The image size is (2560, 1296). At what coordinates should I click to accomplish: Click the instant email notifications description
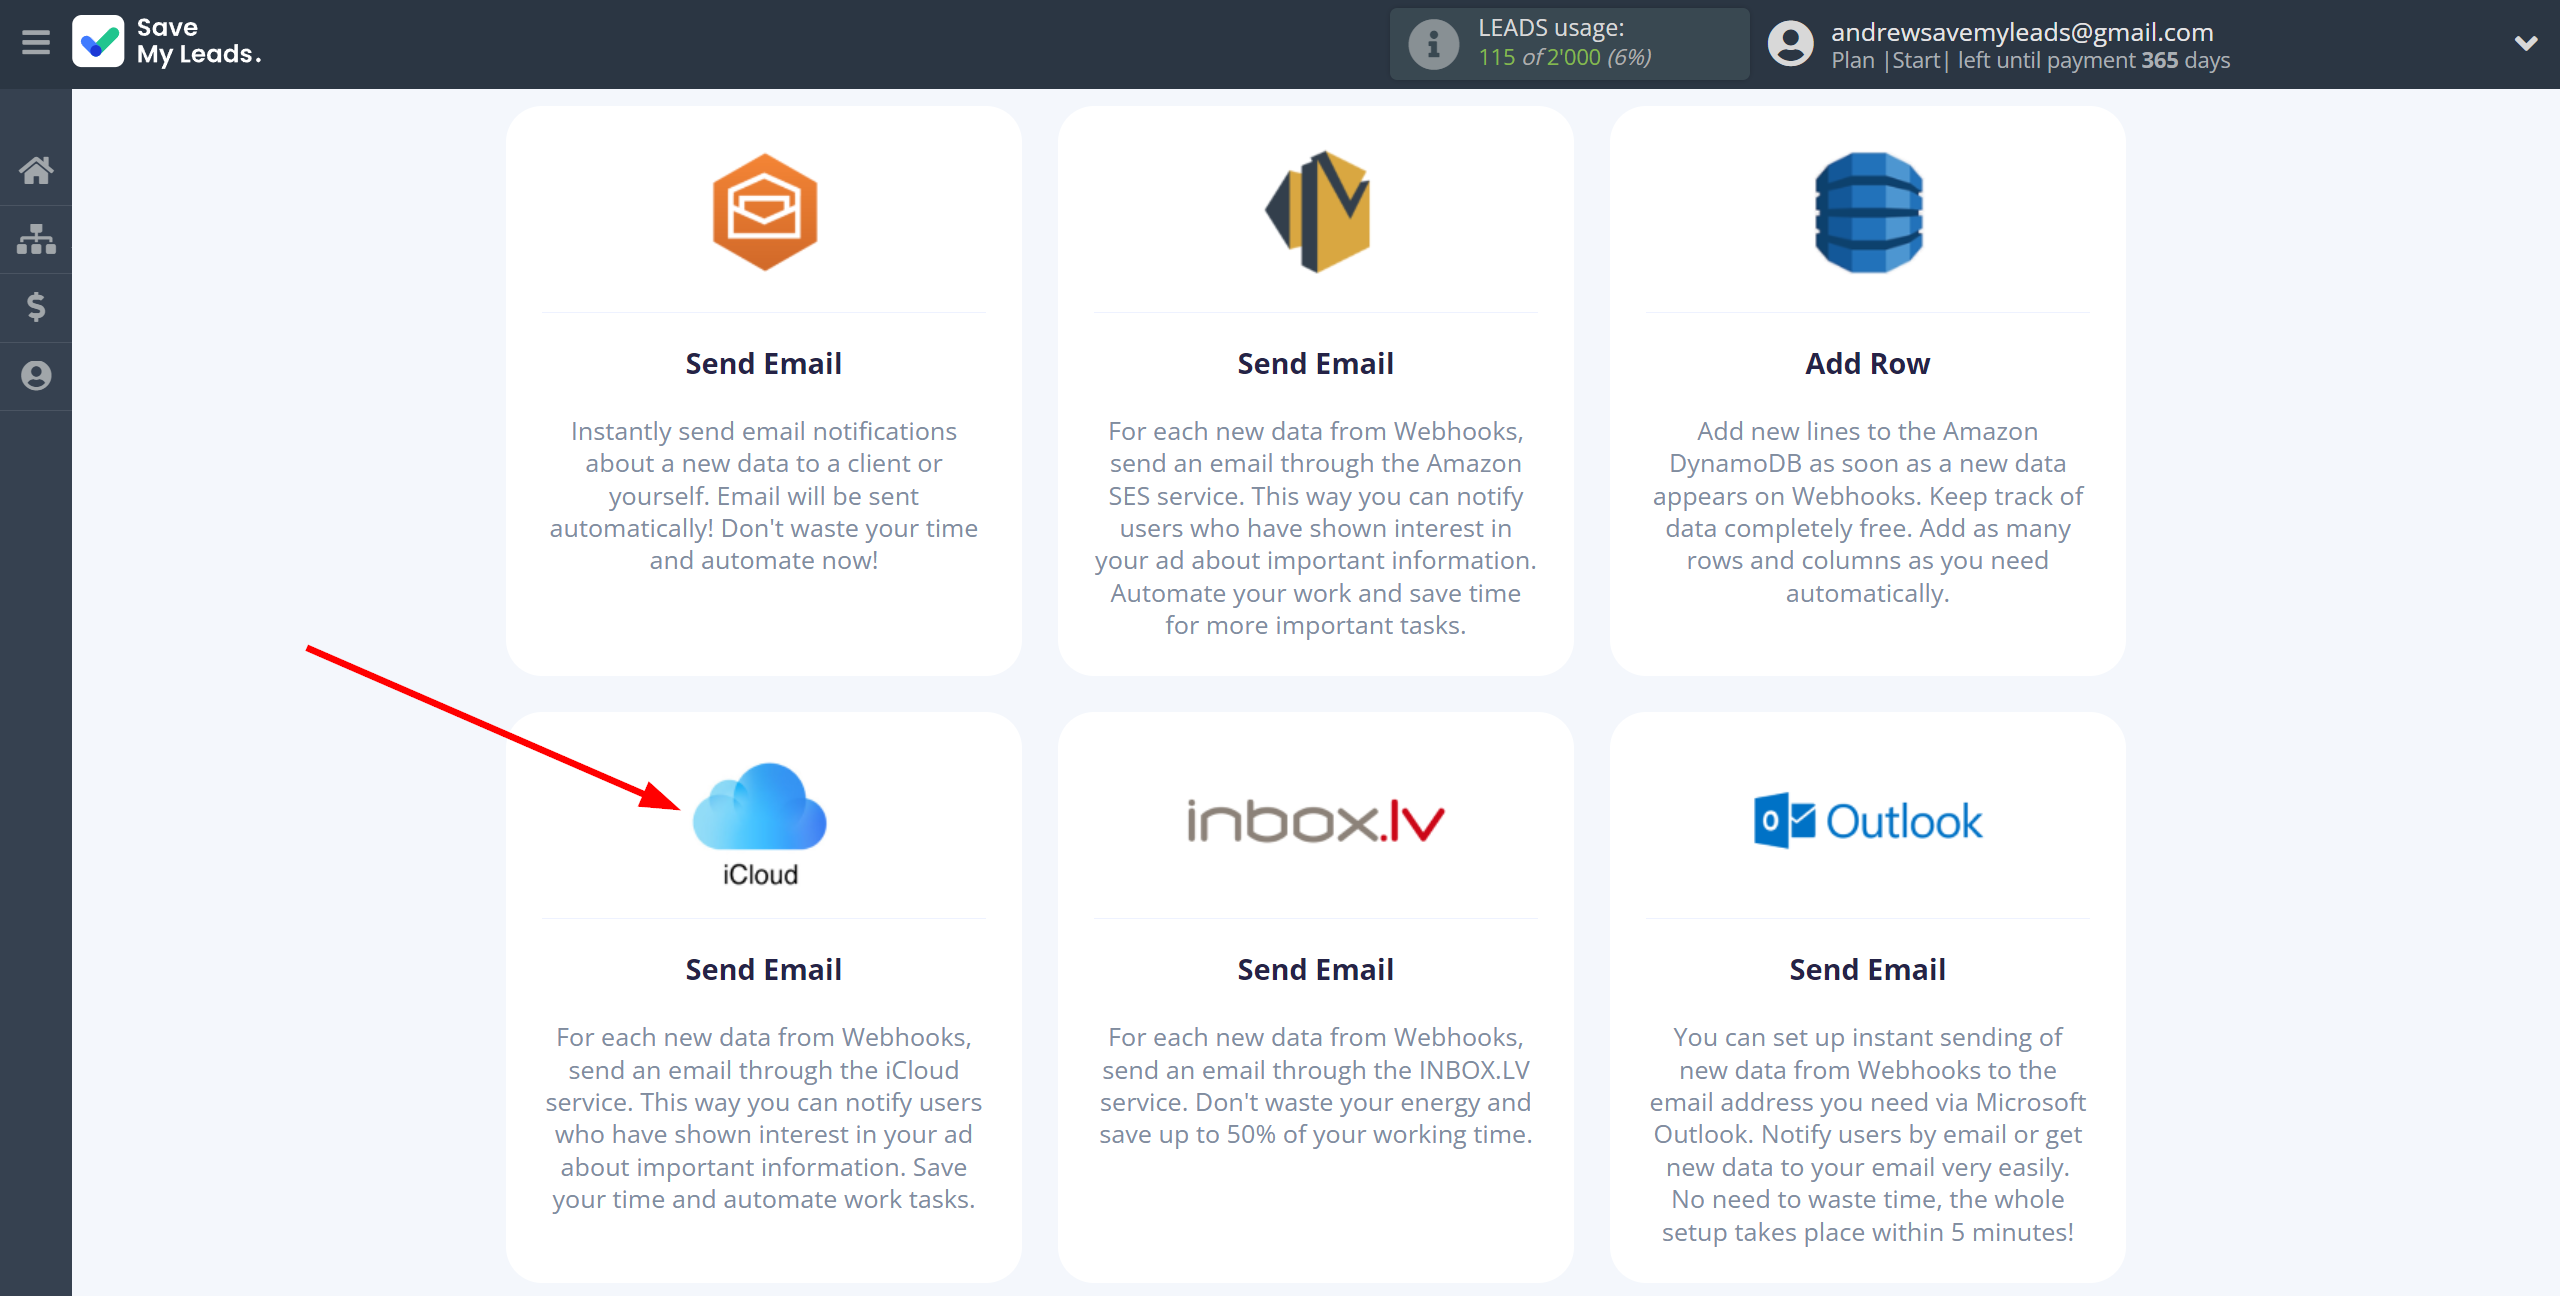[x=764, y=496]
